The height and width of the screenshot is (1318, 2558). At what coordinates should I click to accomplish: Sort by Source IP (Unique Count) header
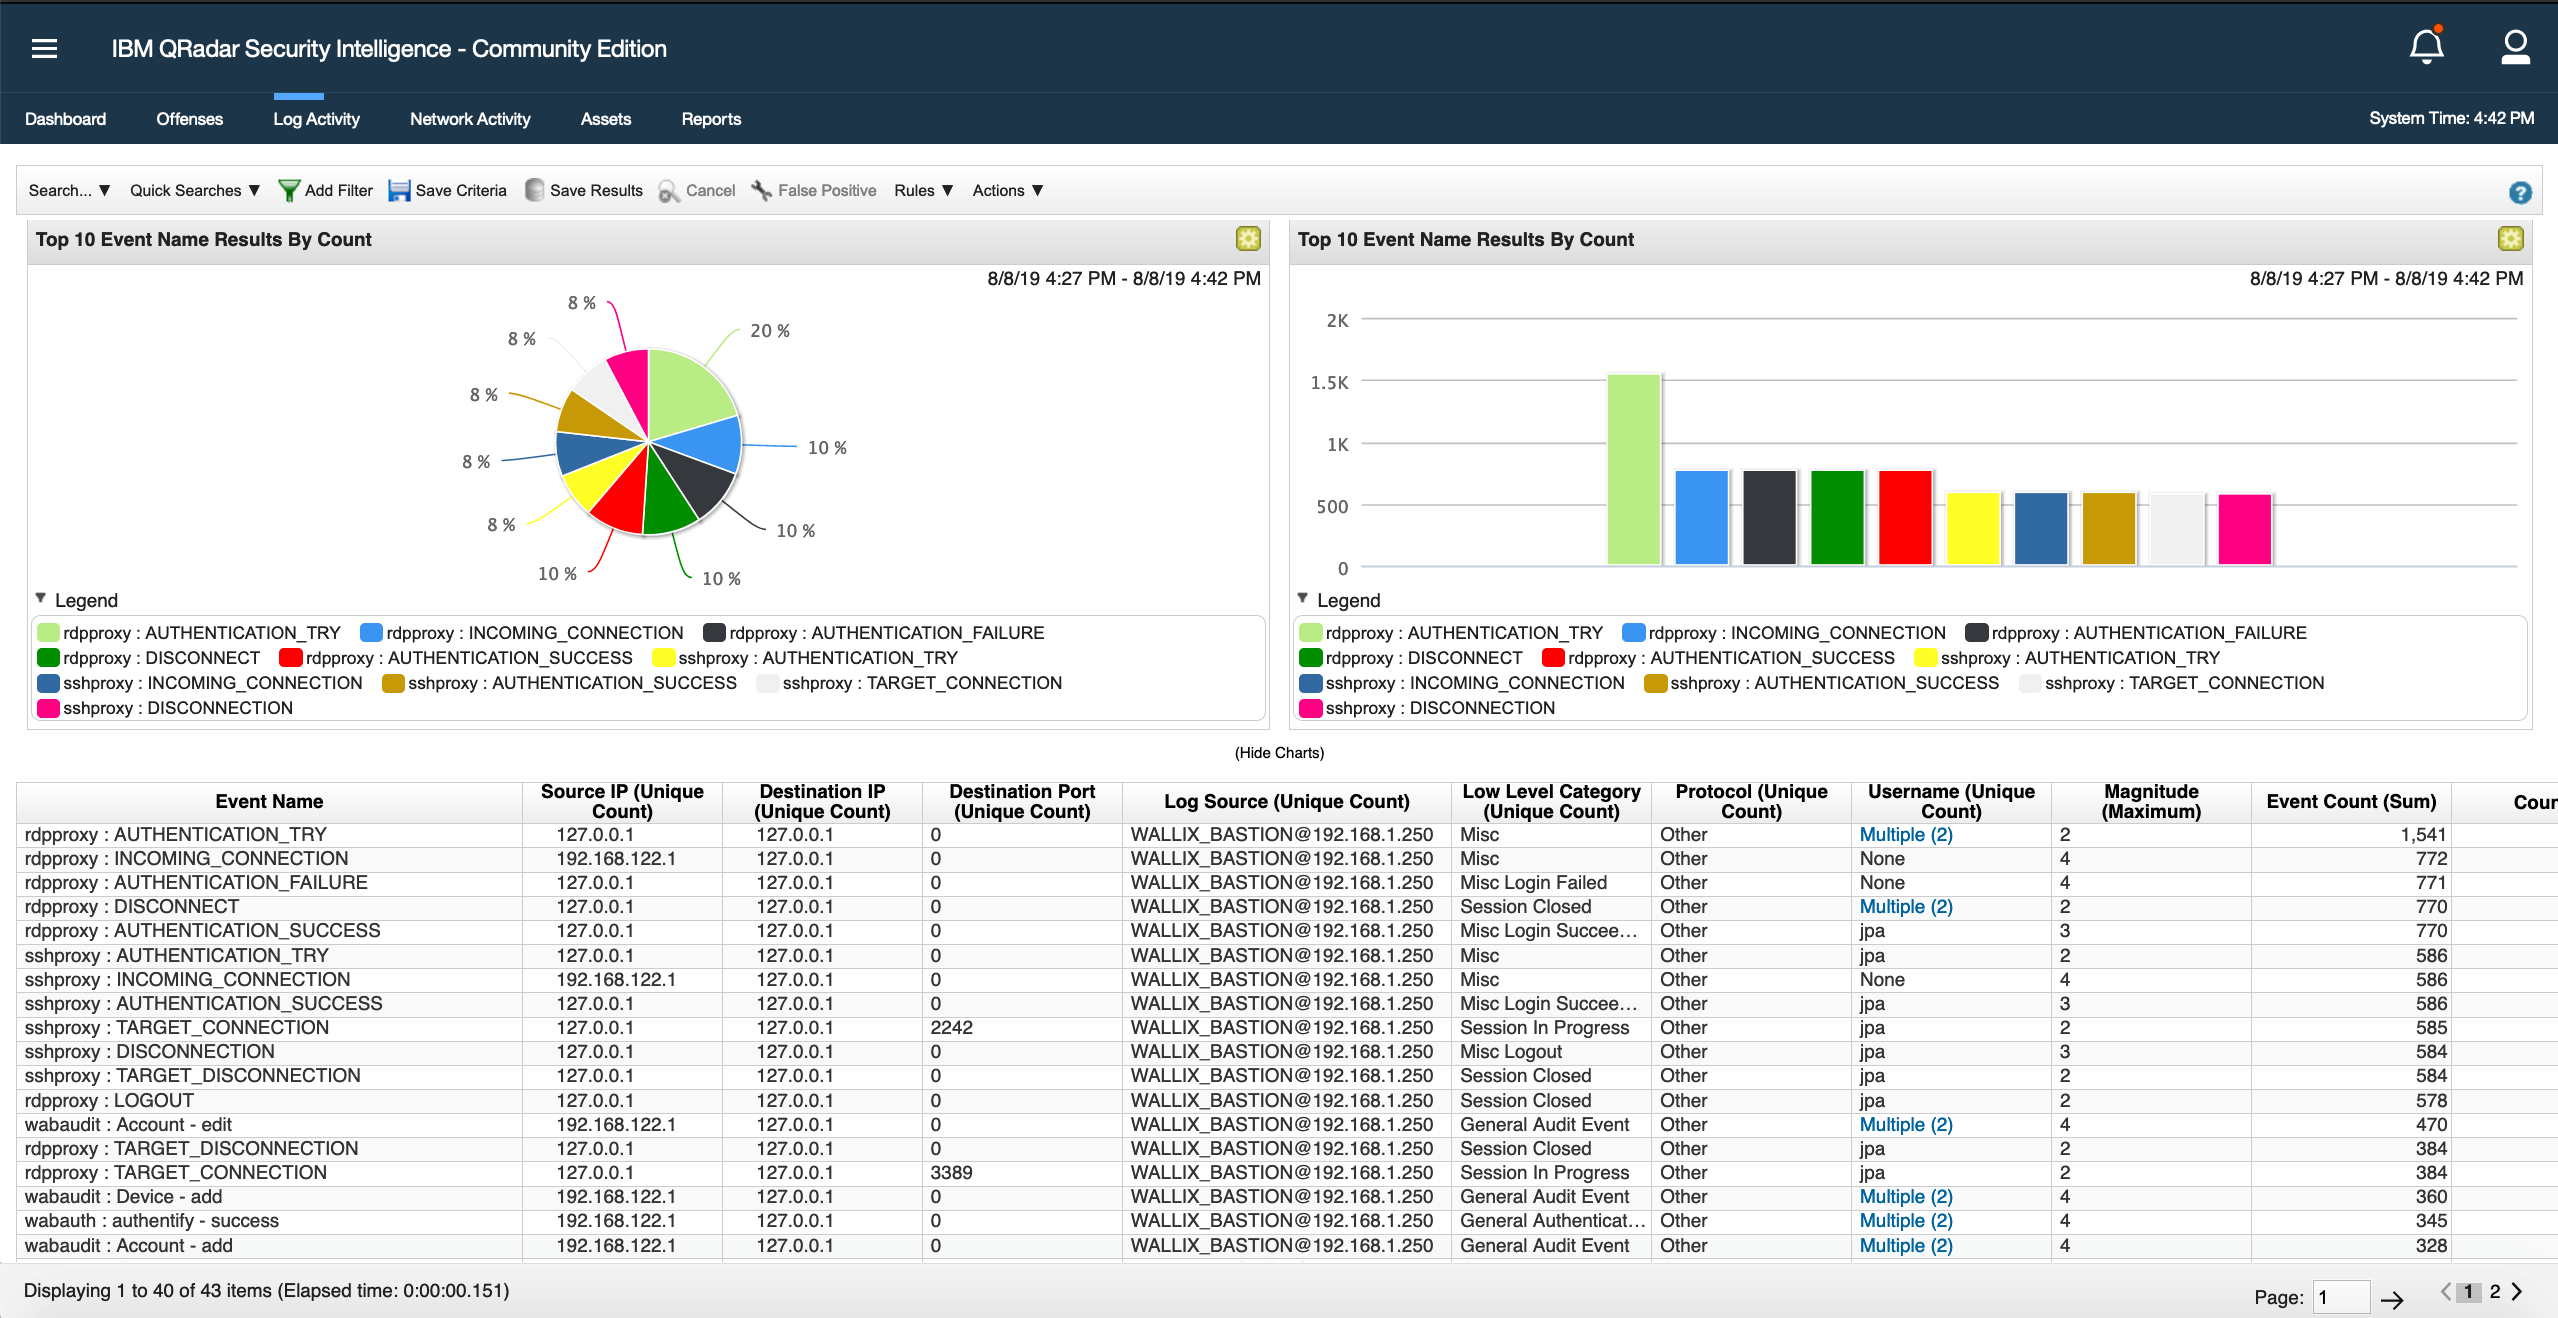[x=622, y=801]
